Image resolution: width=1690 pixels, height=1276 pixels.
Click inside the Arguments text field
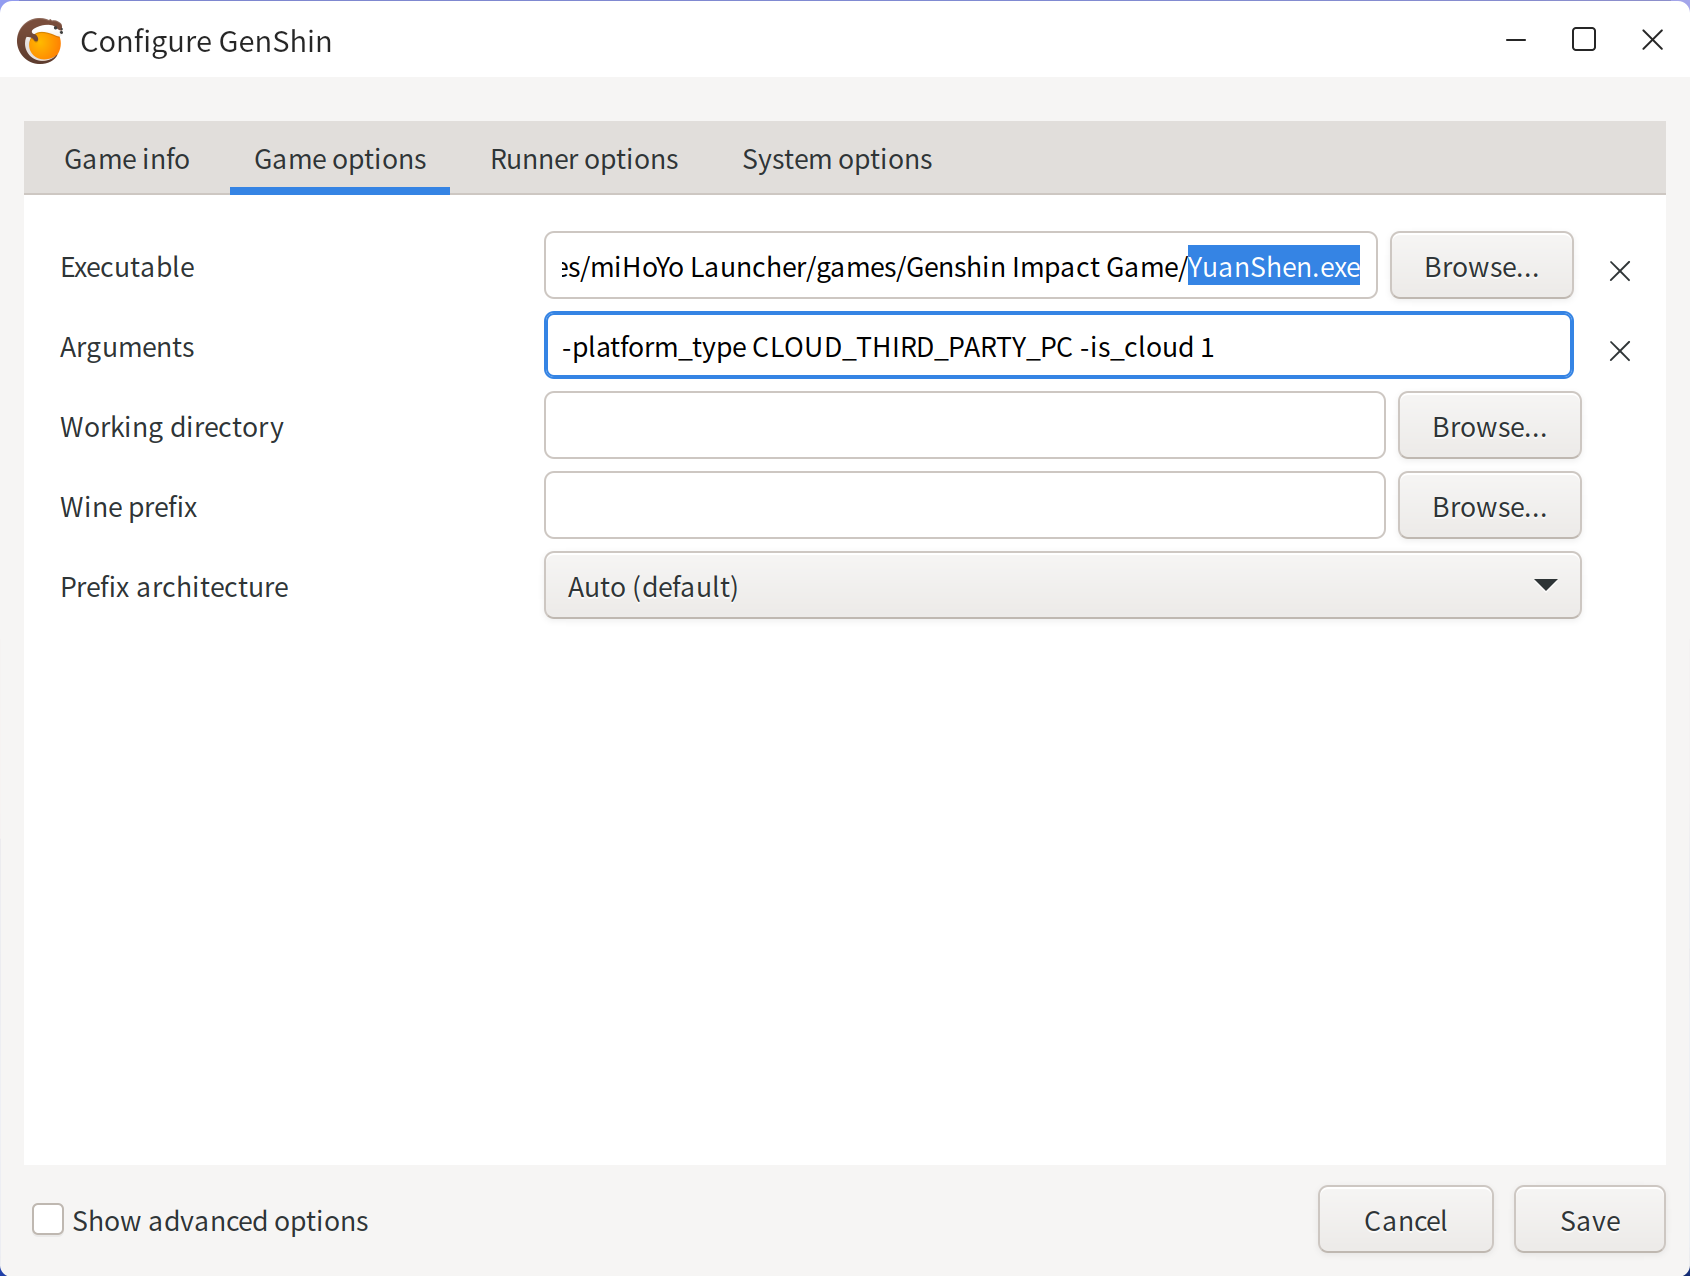pyautogui.click(x=1058, y=346)
